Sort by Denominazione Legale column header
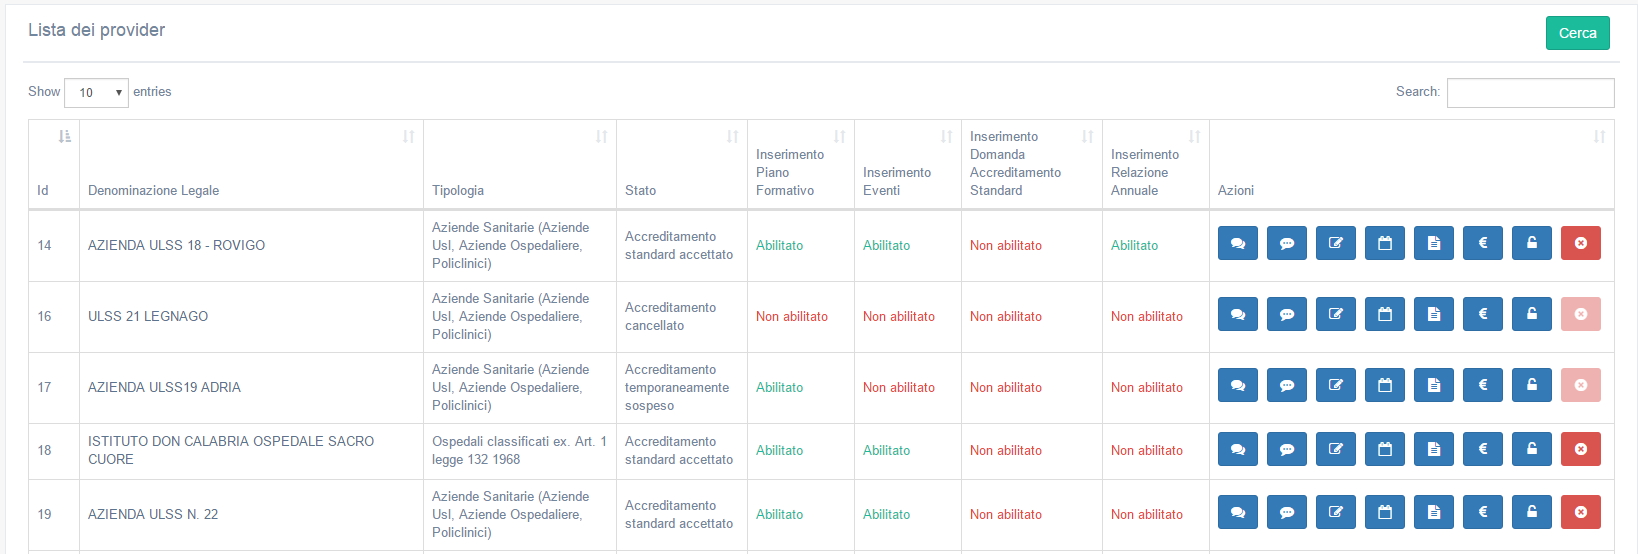The image size is (1638, 554). pos(251,164)
